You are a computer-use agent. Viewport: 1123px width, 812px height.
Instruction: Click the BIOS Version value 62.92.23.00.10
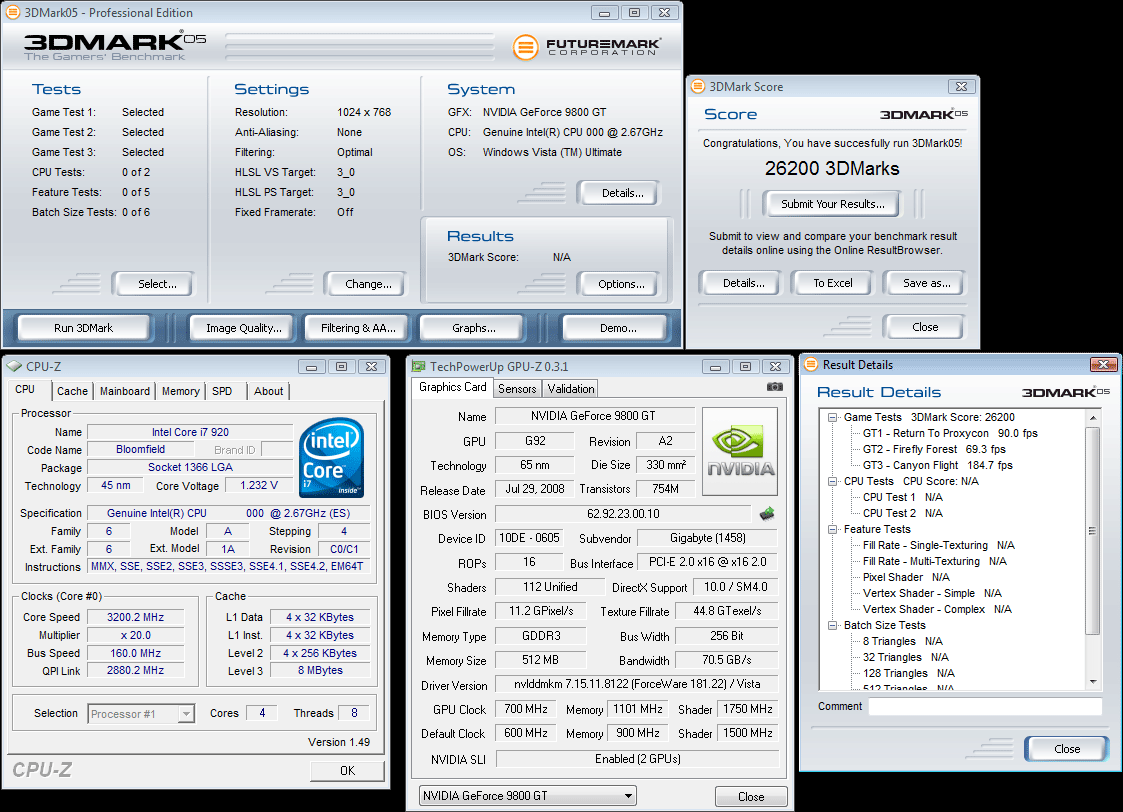pos(623,514)
